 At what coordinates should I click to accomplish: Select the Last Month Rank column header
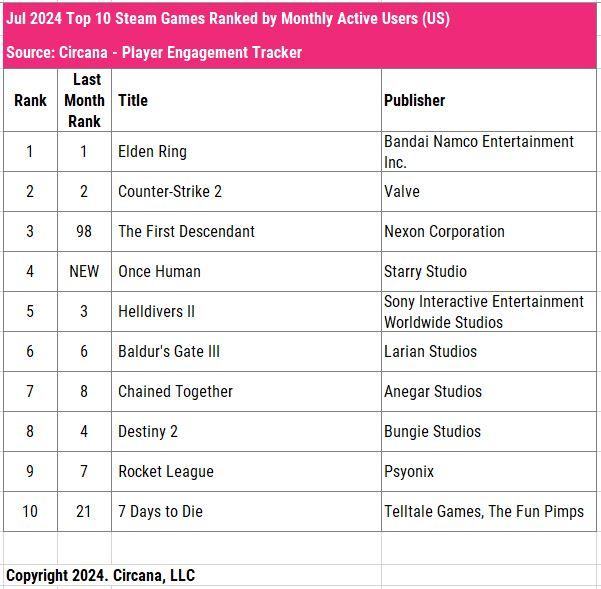coord(84,100)
